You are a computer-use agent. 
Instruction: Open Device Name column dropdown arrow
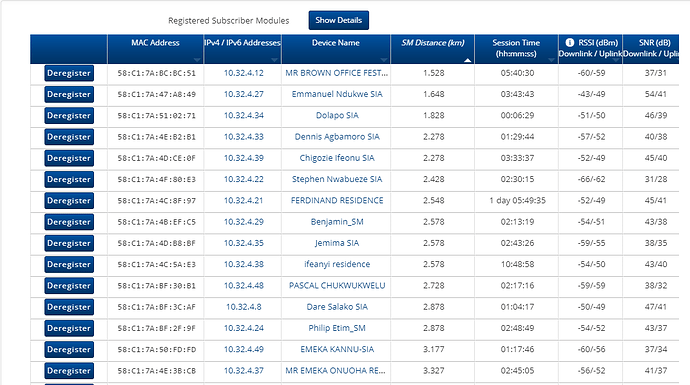pos(384,59)
